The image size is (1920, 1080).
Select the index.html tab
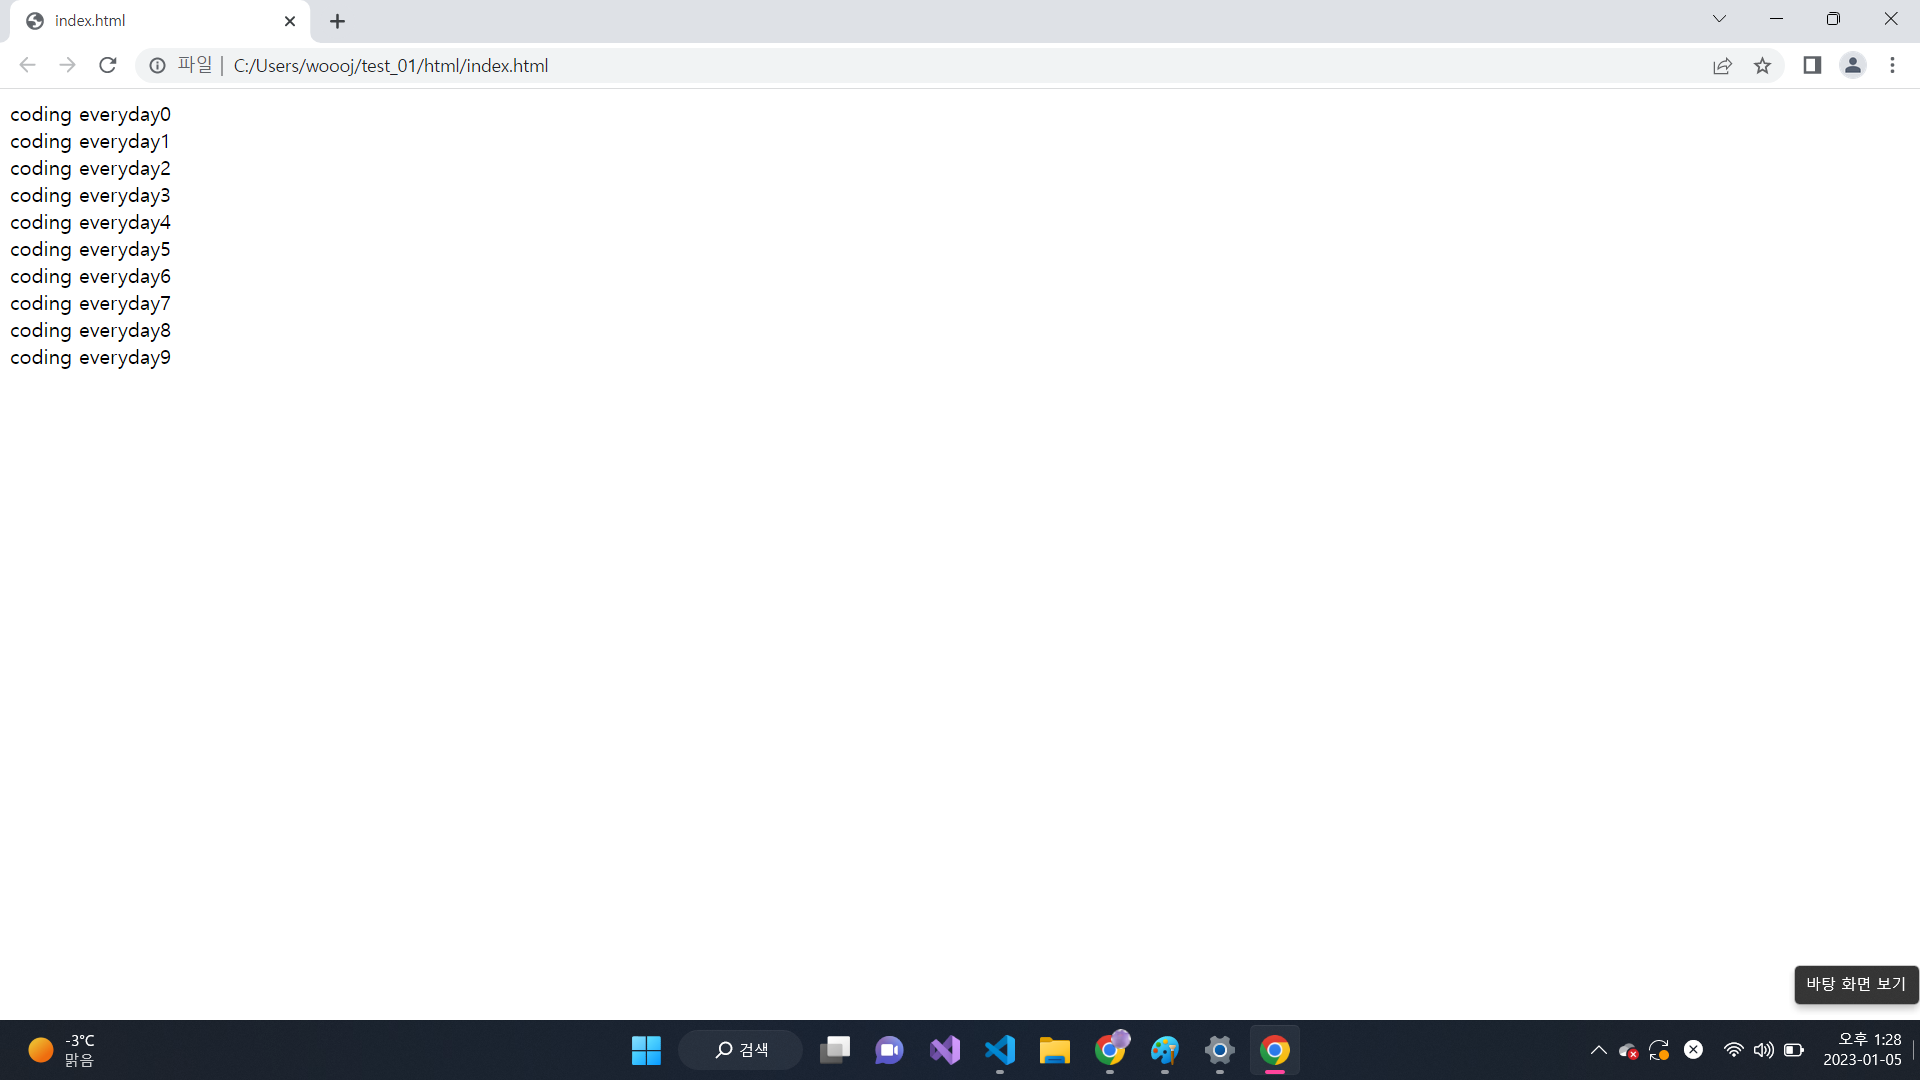tap(150, 21)
